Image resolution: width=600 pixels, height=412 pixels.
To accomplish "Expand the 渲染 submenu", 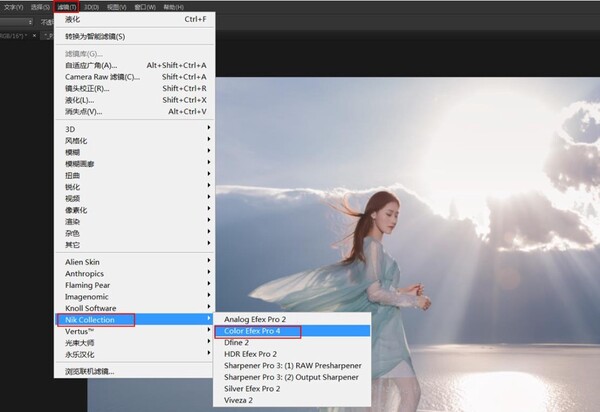I will [135, 221].
